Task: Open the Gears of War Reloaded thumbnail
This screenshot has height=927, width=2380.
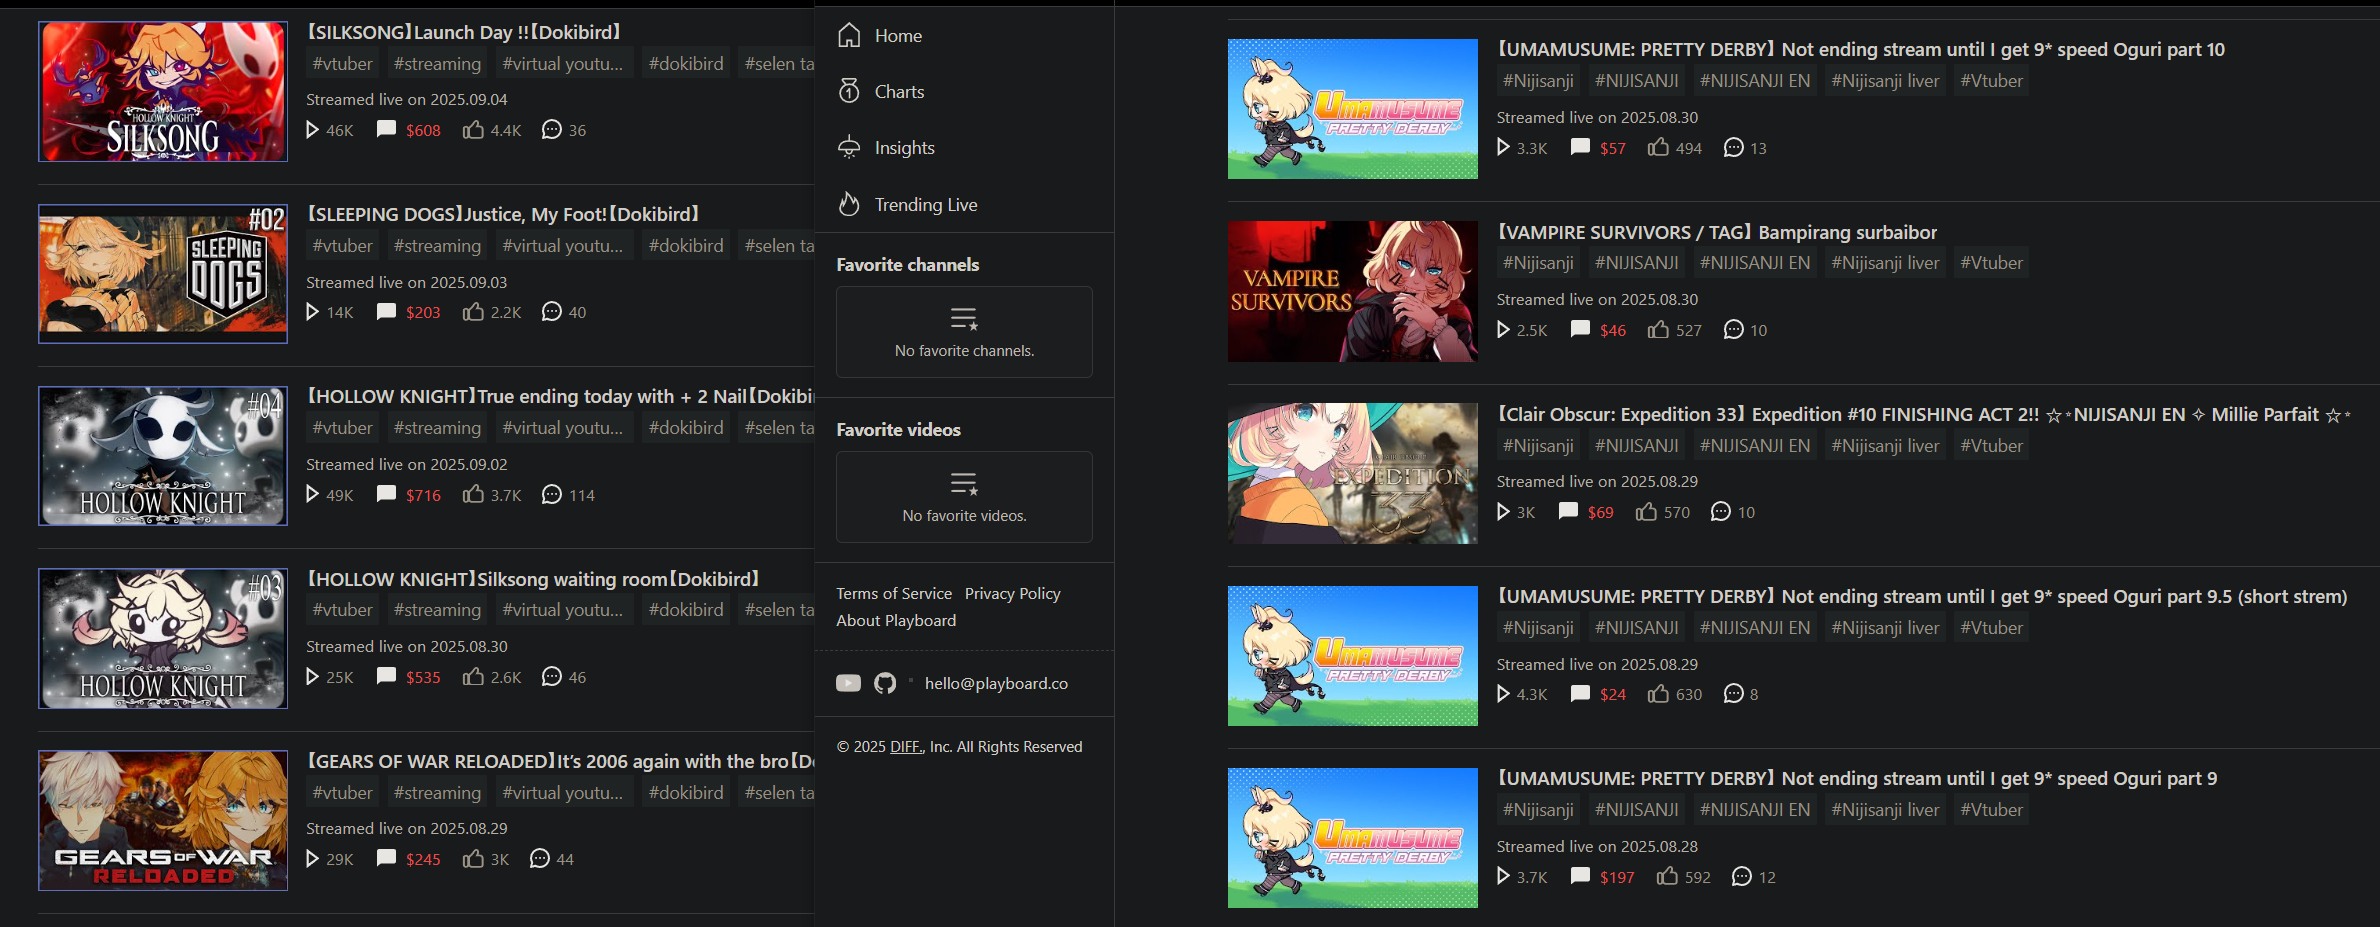Action: pos(163,821)
